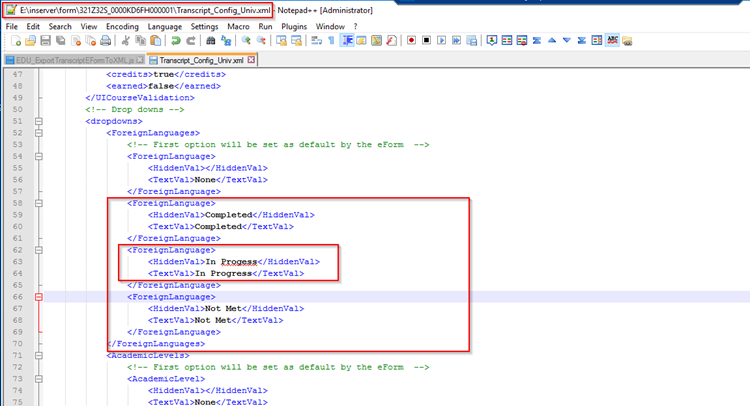
Task: Toggle show all characters pilcrow icon
Action: pyautogui.click(x=331, y=41)
